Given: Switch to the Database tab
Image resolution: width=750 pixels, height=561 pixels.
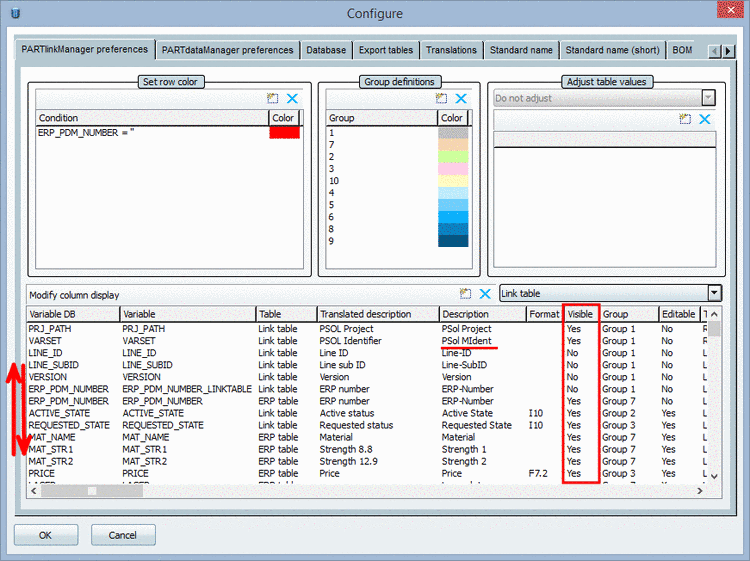Looking at the screenshot, I should (x=326, y=50).
